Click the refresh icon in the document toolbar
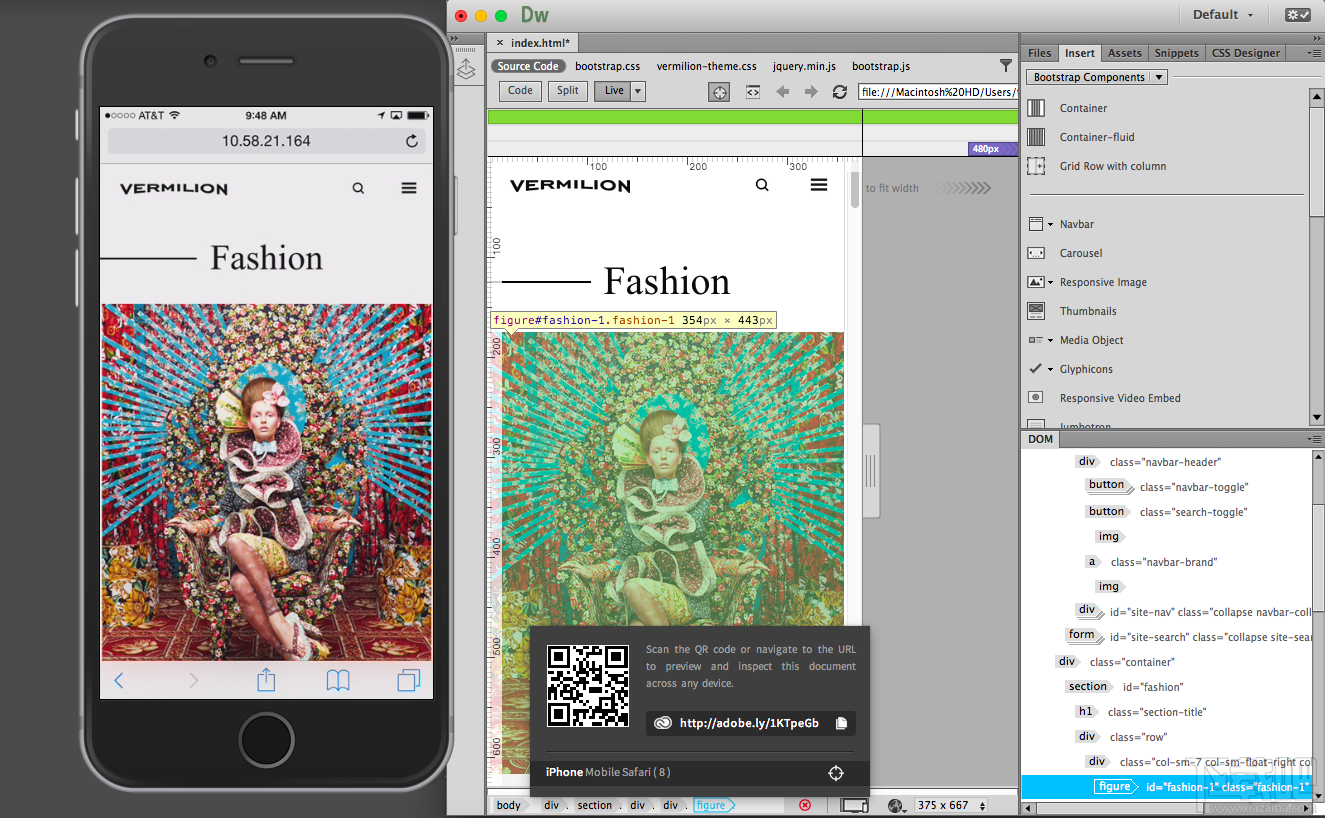Screen dimensions: 1325x818 [x=839, y=92]
